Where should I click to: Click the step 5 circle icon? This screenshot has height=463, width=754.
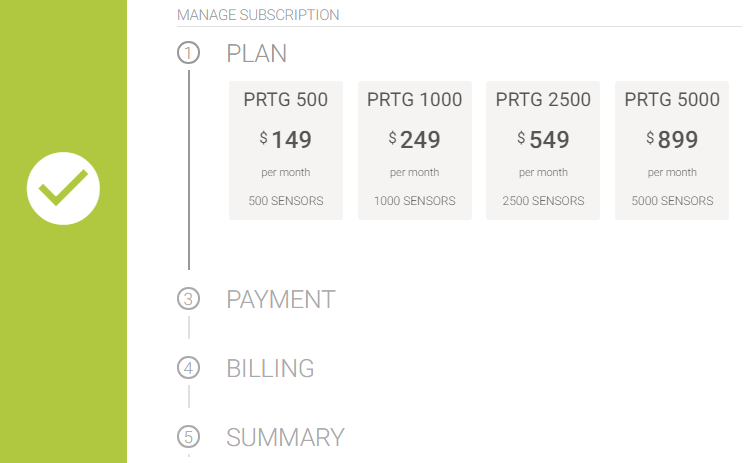[188, 437]
